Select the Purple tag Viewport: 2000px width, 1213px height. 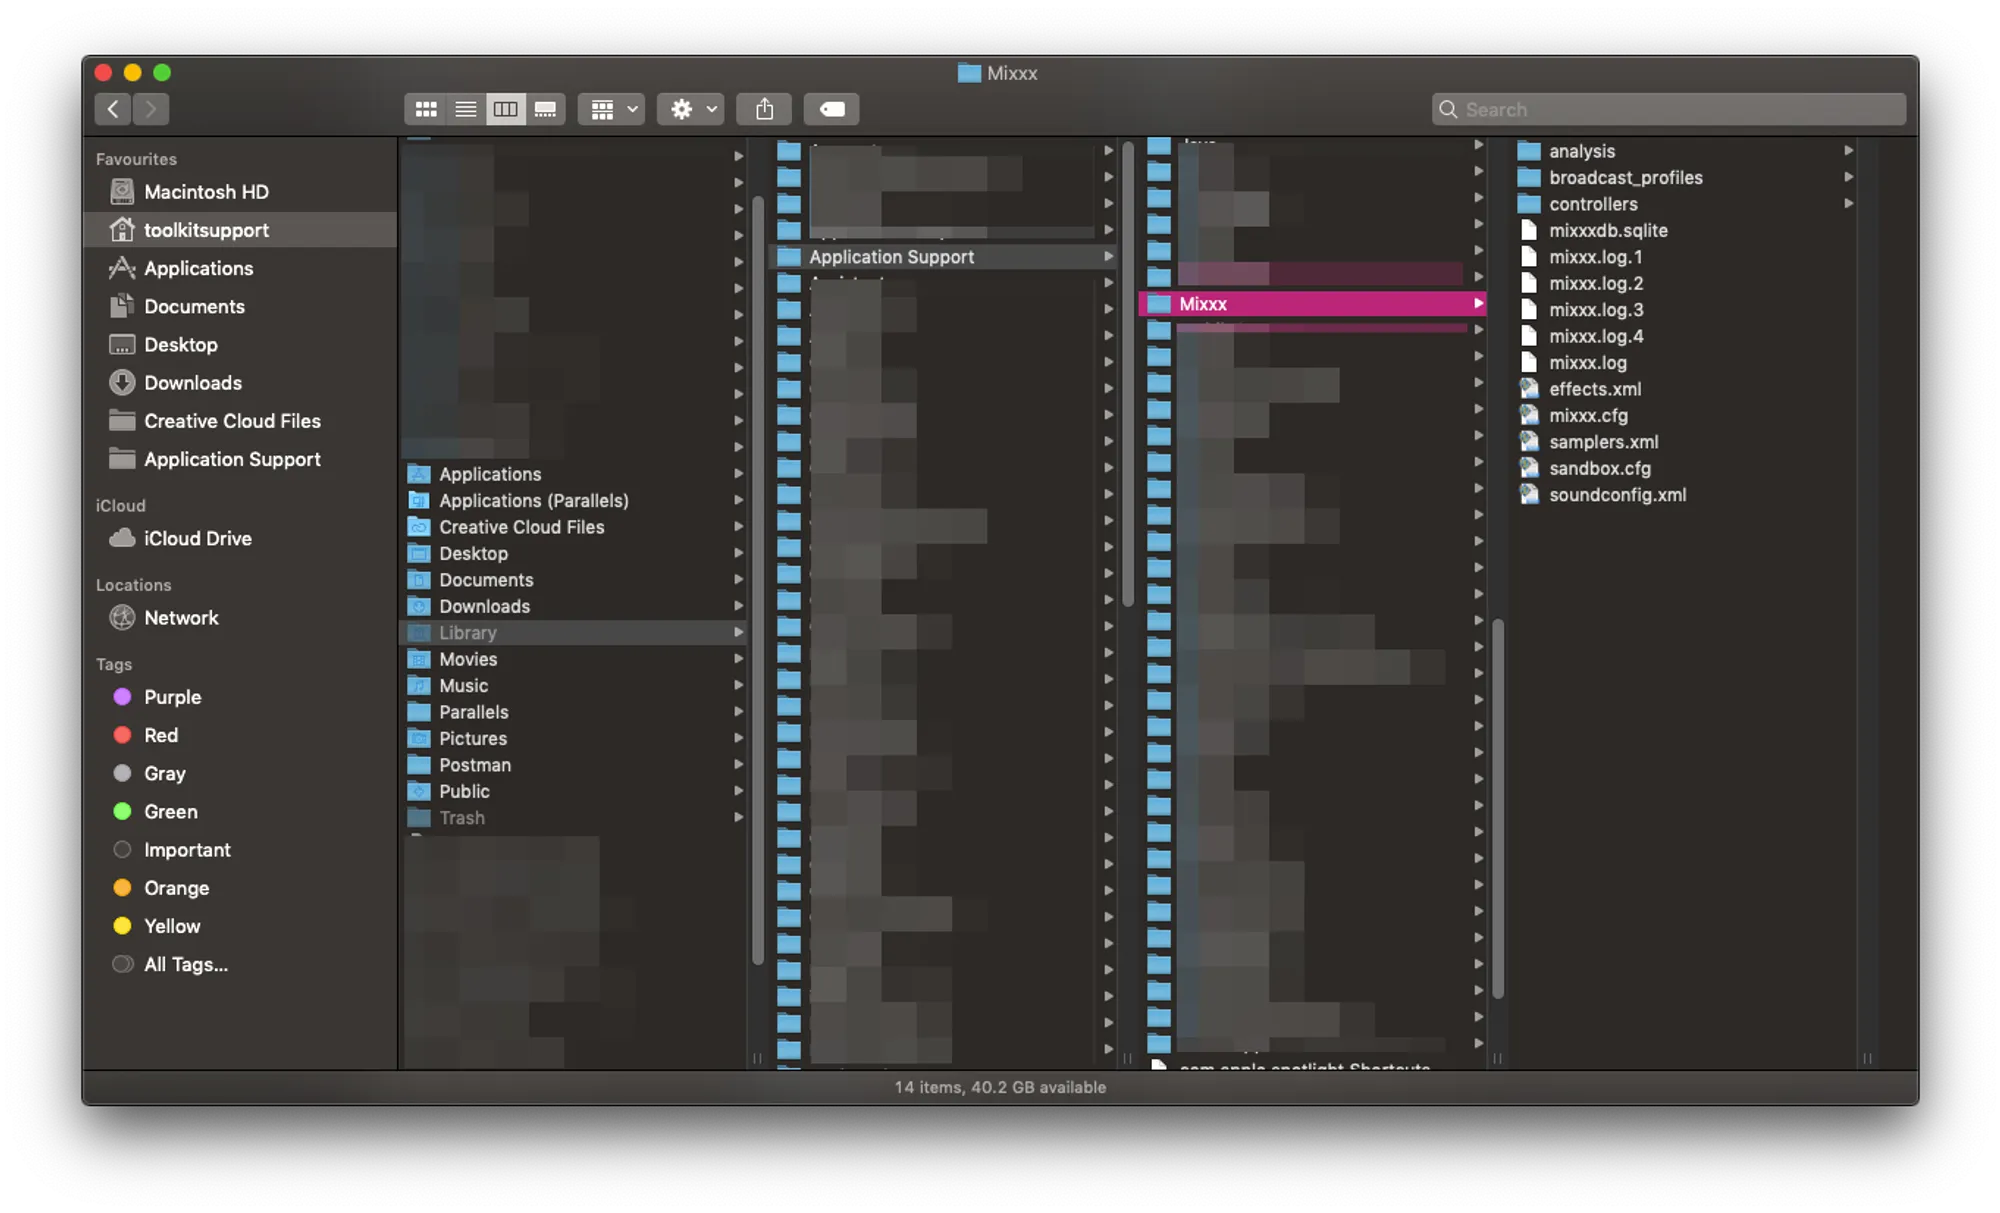pos(172,697)
